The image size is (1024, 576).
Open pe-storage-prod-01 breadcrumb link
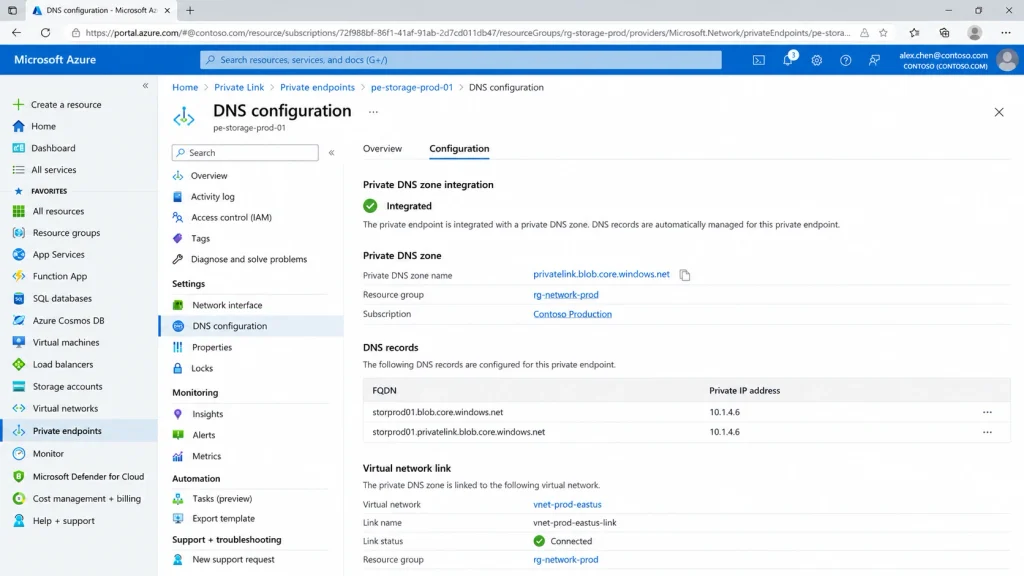tap(411, 87)
